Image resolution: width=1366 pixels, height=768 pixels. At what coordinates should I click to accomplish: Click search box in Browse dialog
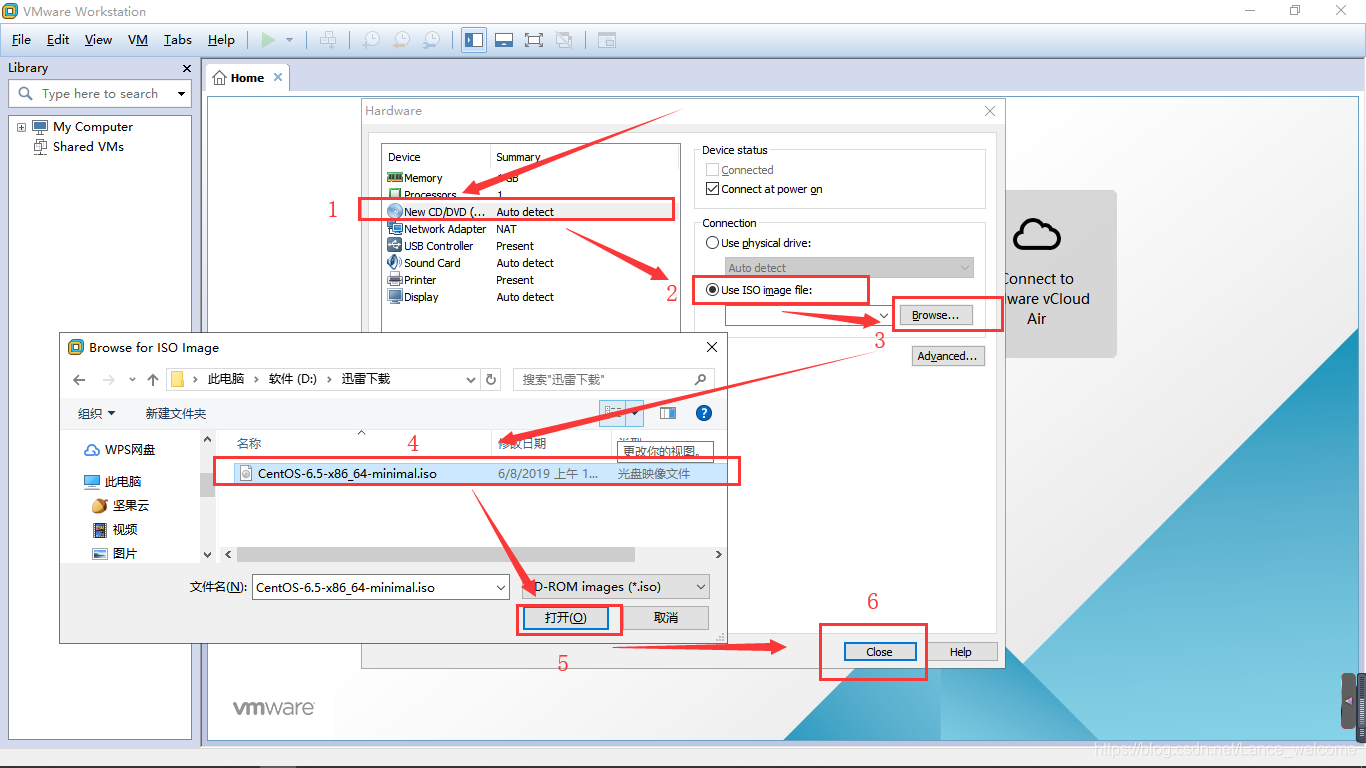pos(614,380)
